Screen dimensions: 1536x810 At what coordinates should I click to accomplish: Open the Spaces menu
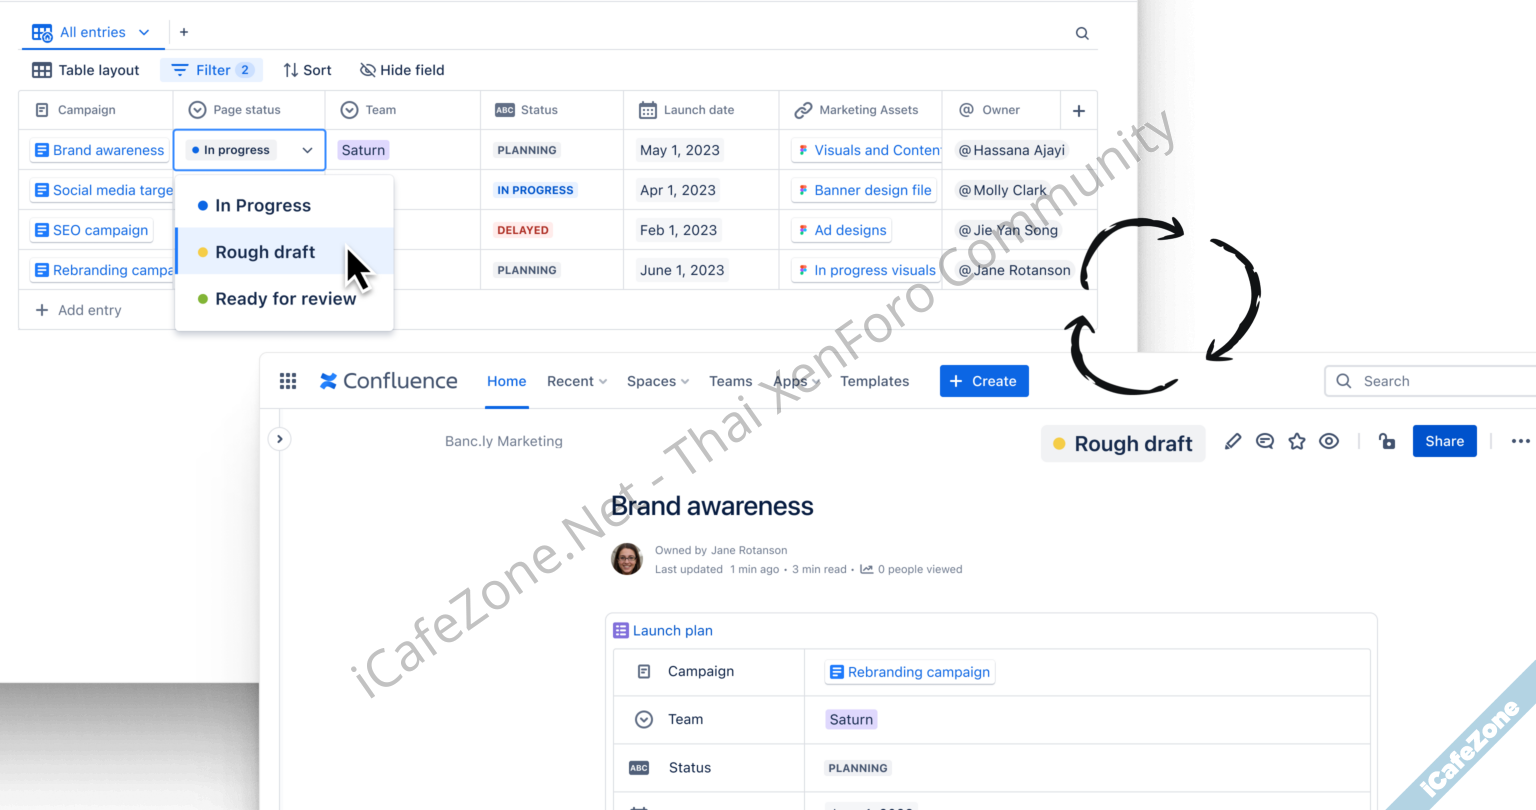click(658, 381)
